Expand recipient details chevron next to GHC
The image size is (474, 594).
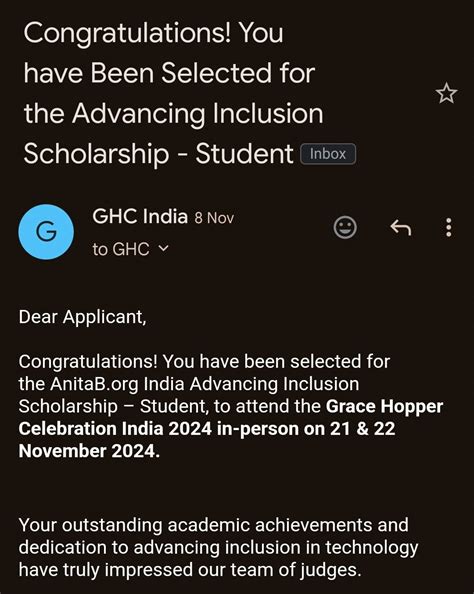[x=163, y=249]
